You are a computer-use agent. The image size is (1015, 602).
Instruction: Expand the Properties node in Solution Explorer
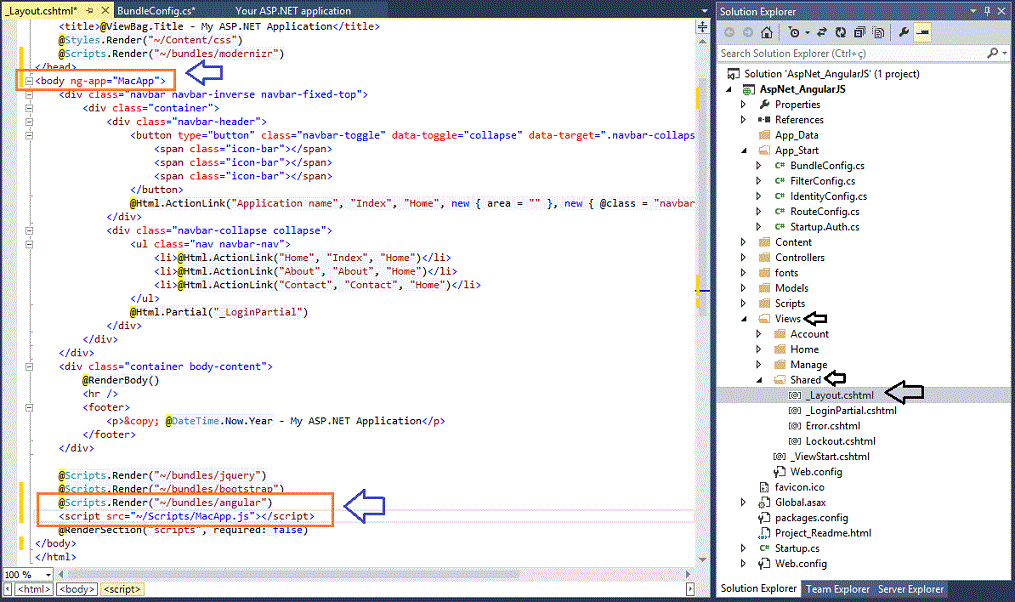pyautogui.click(x=743, y=104)
